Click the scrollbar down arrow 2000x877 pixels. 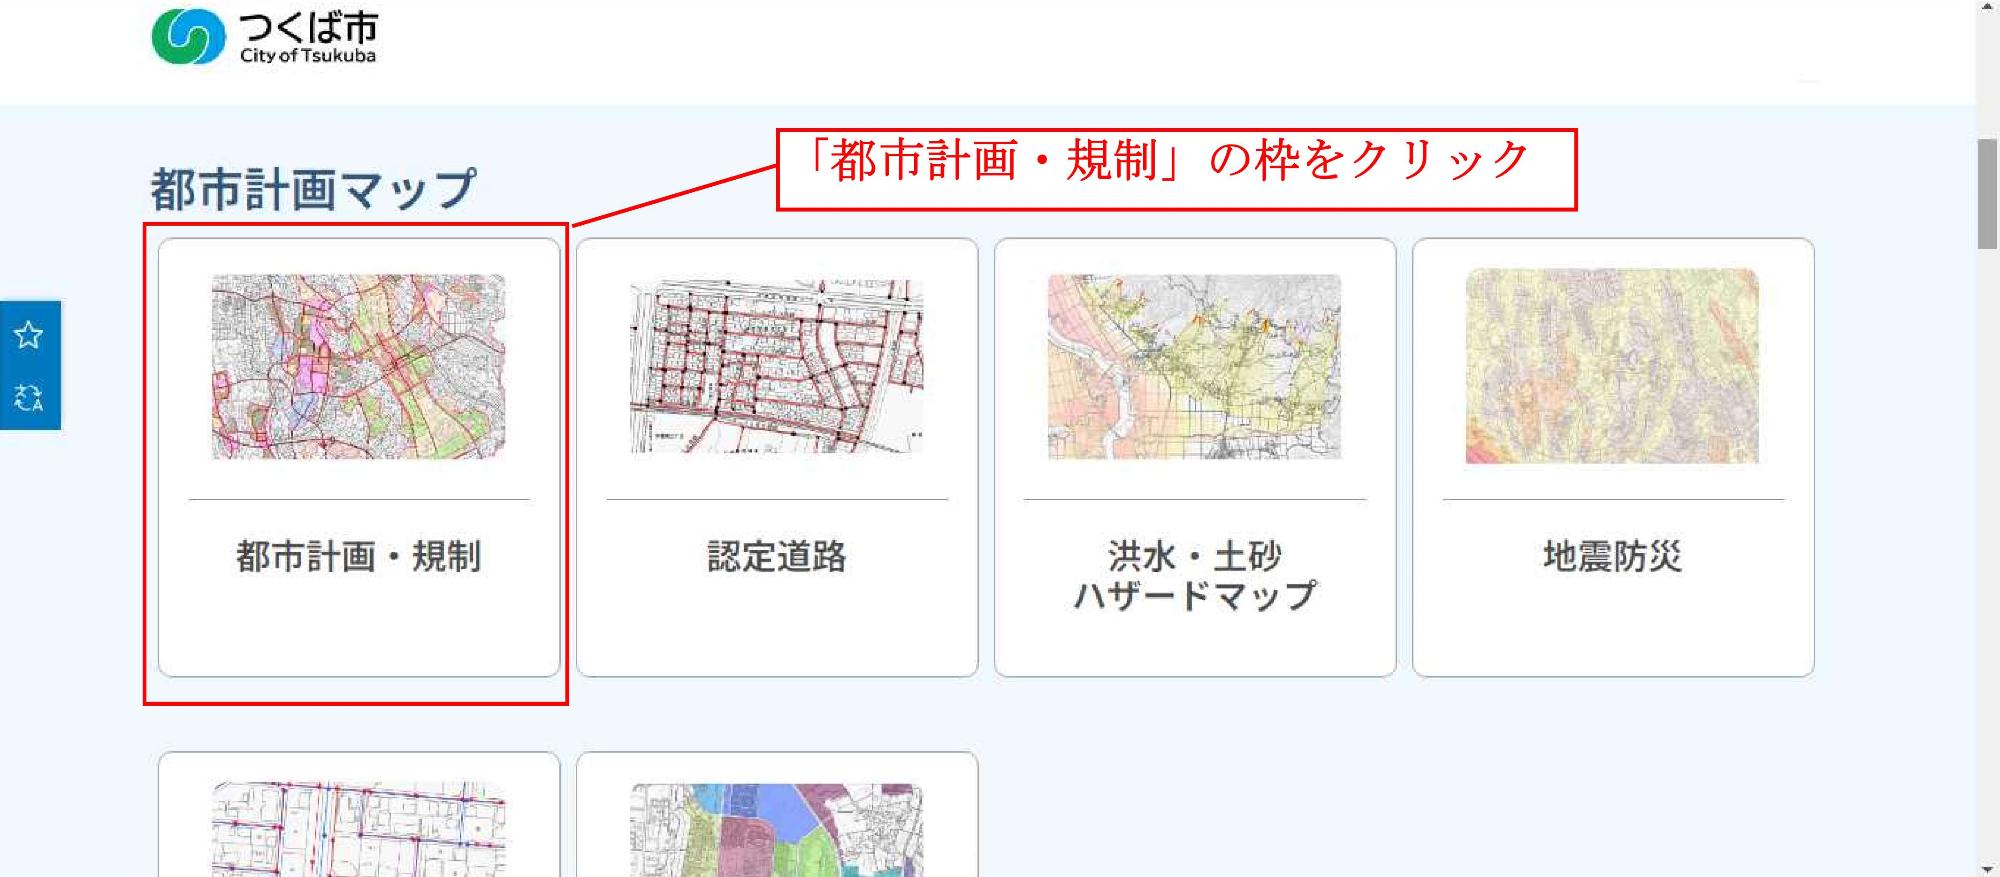pyautogui.click(x=1987, y=868)
